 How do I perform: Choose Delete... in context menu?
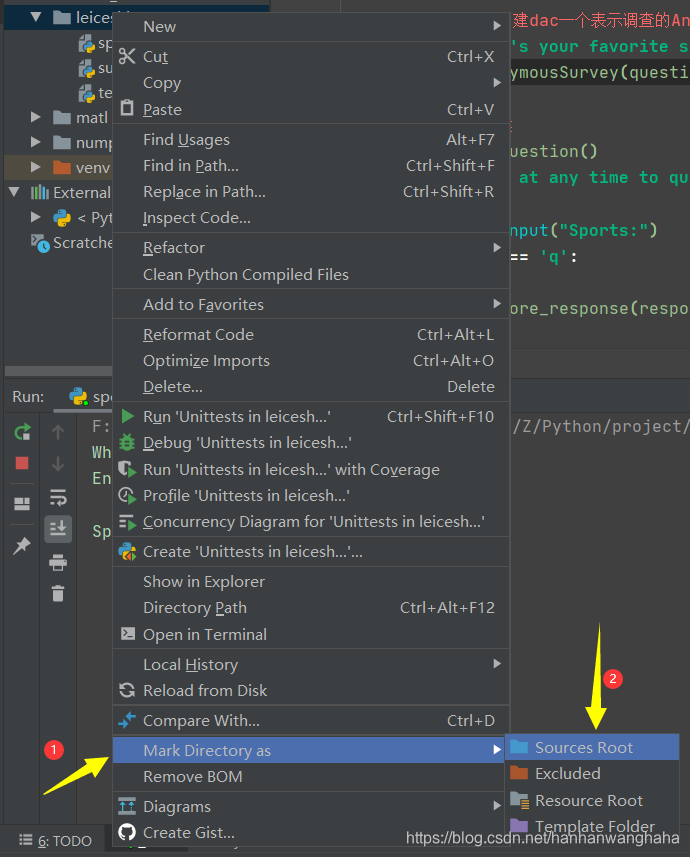tap(311, 386)
